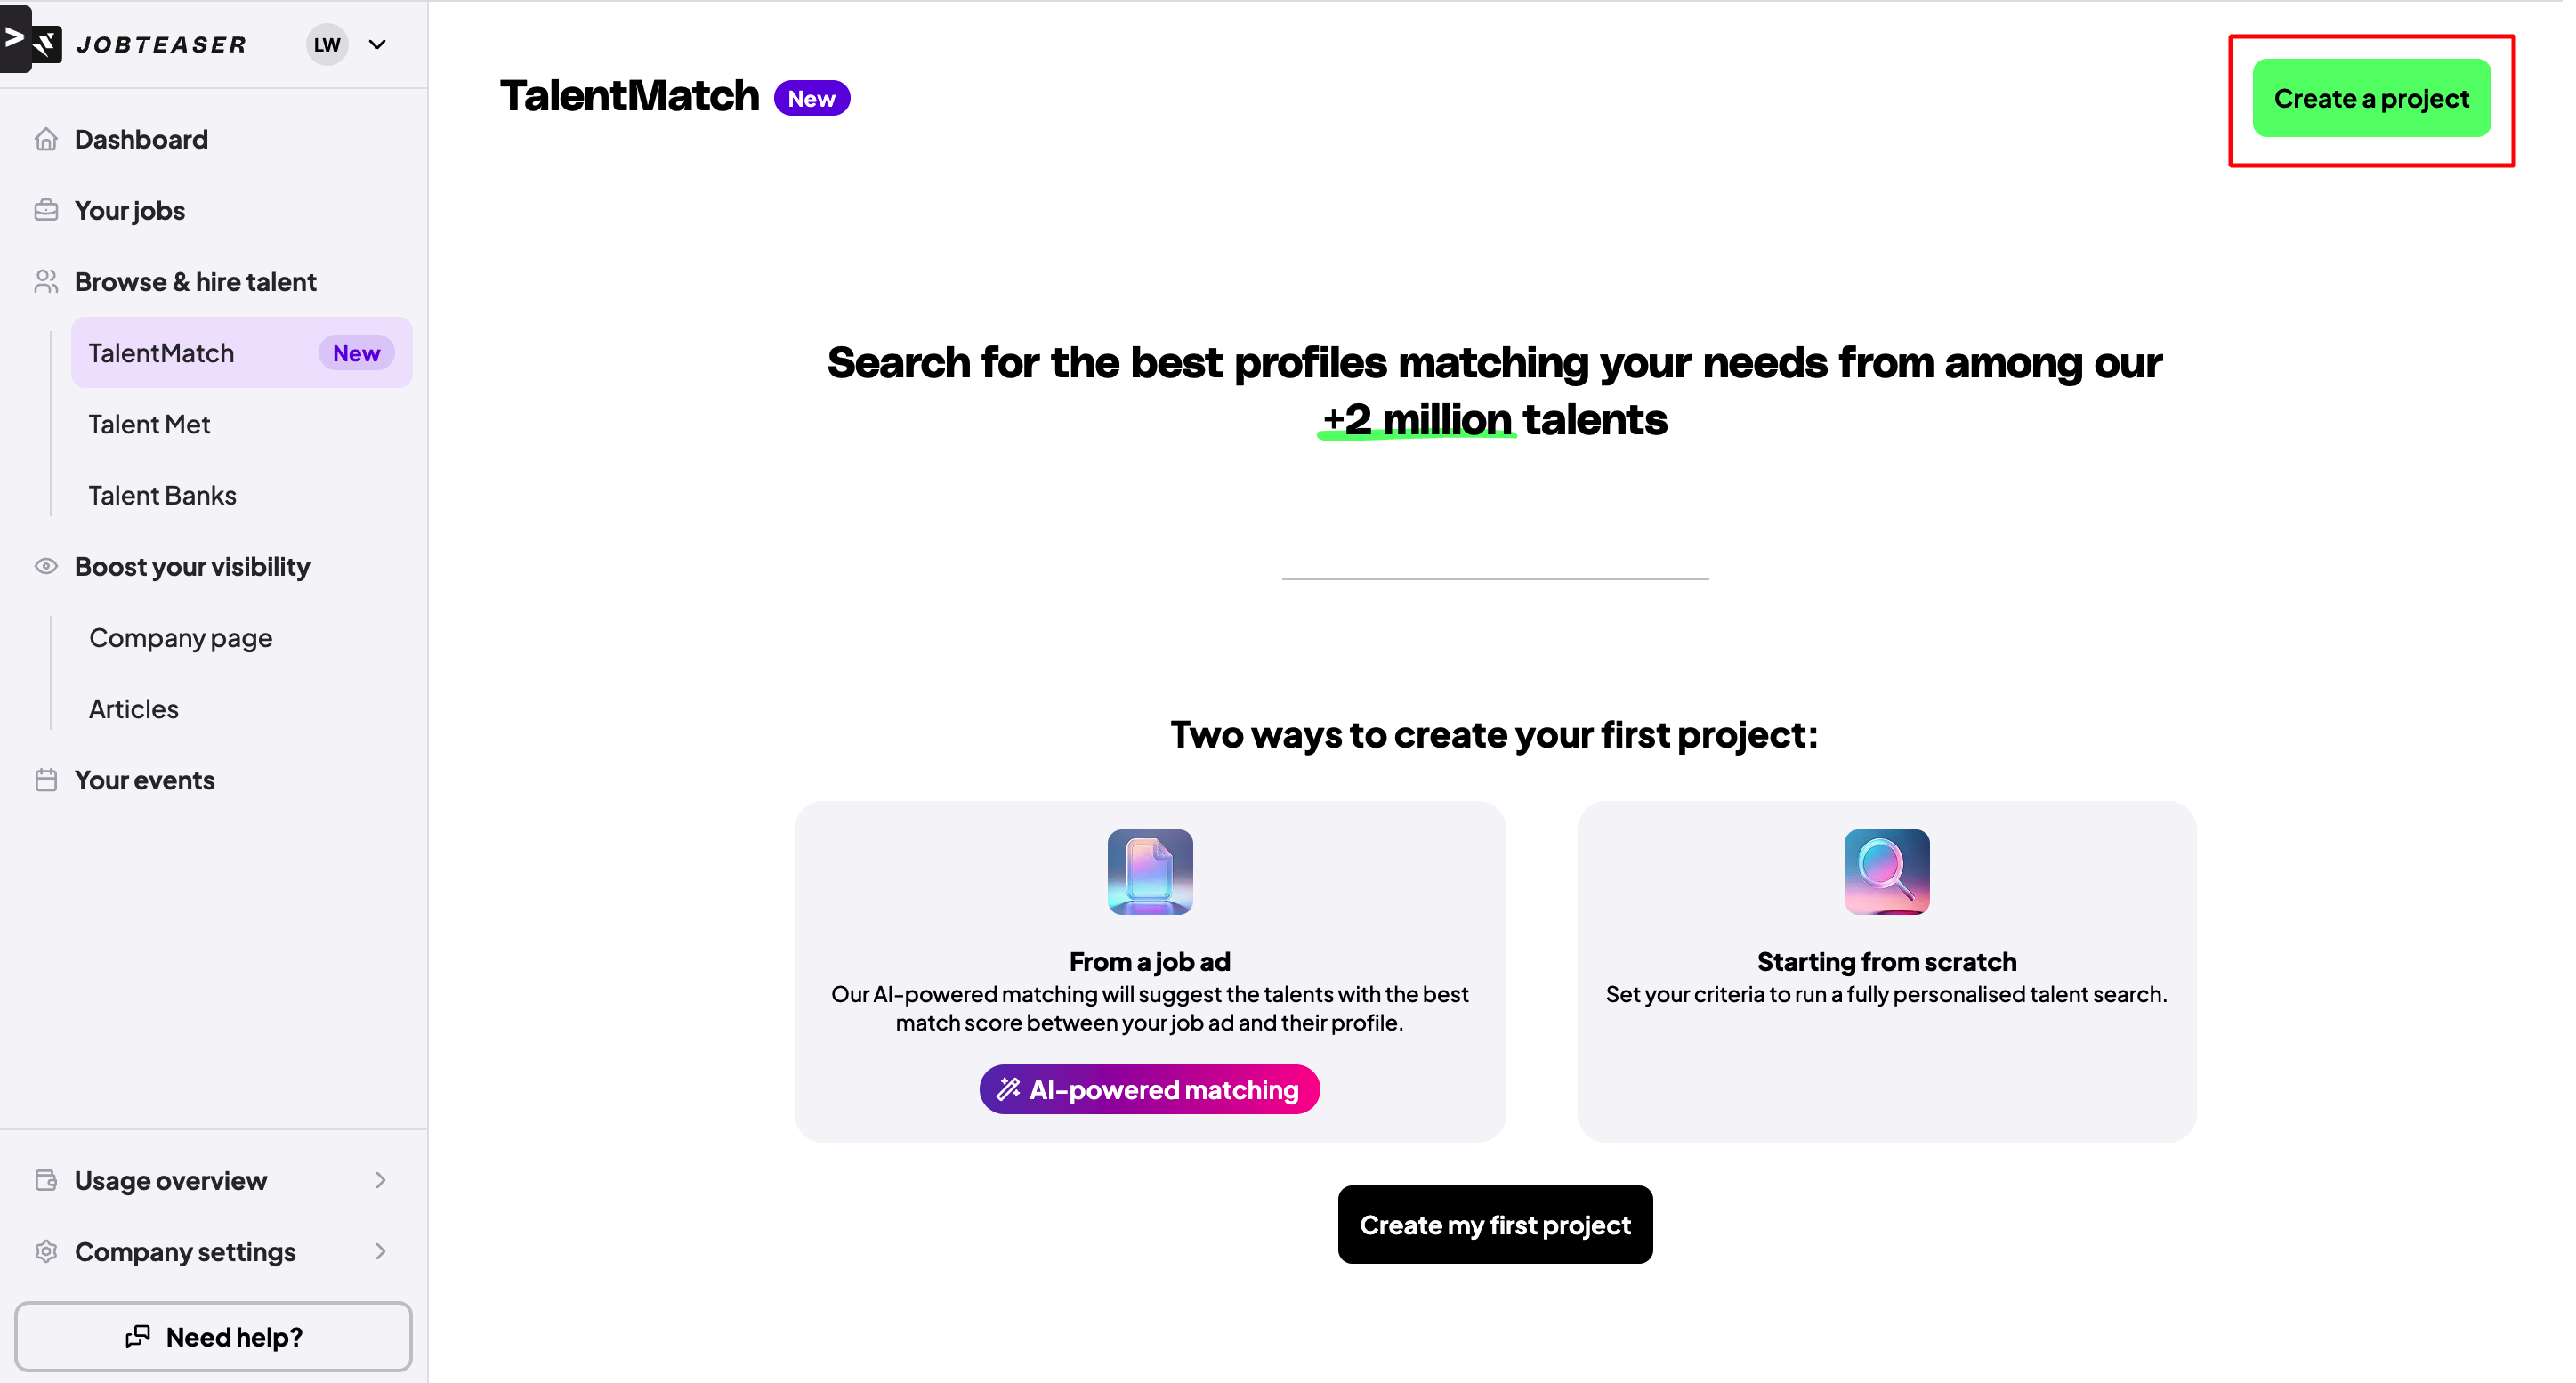Click Create my first project button
Viewport: 2576px width, 1383px height.
coord(1495,1224)
